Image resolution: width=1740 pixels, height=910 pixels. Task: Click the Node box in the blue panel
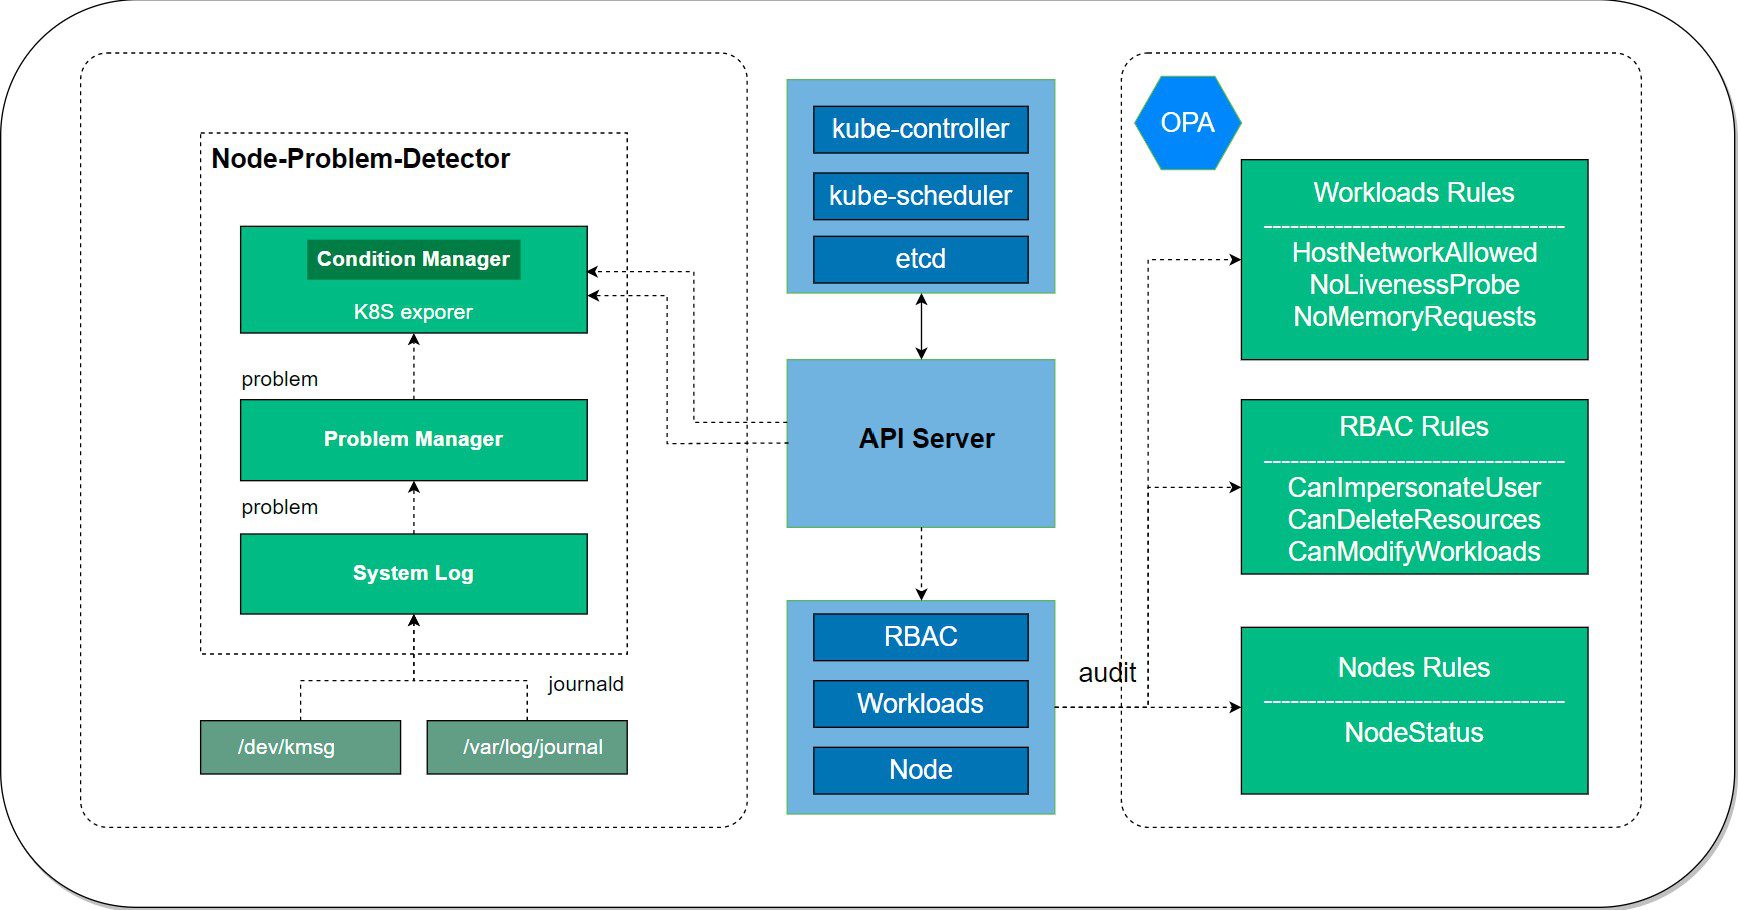(920, 770)
